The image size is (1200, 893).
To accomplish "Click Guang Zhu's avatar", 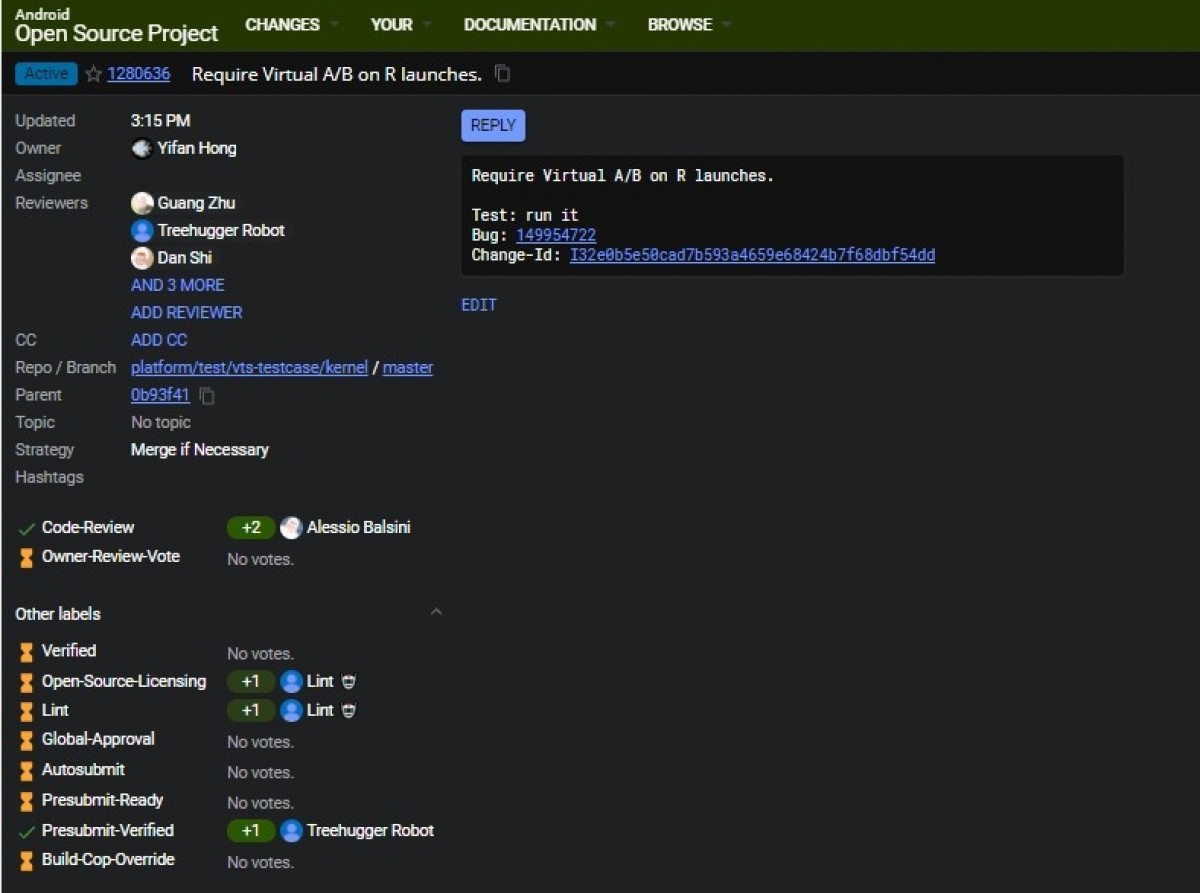I will tap(142, 203).
